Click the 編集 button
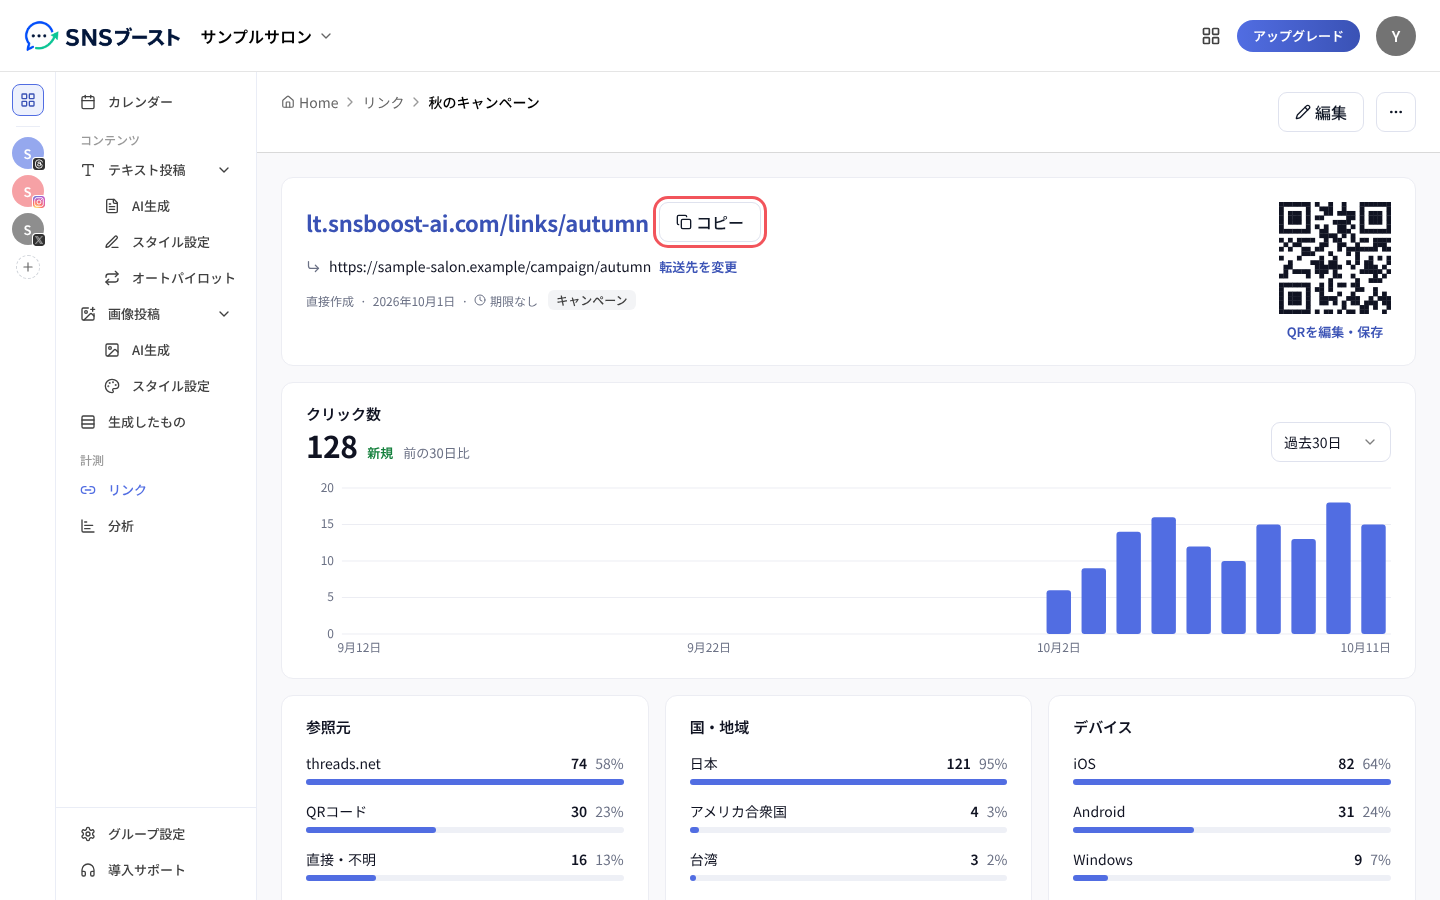1440x900 pixels. (1320, 112)
